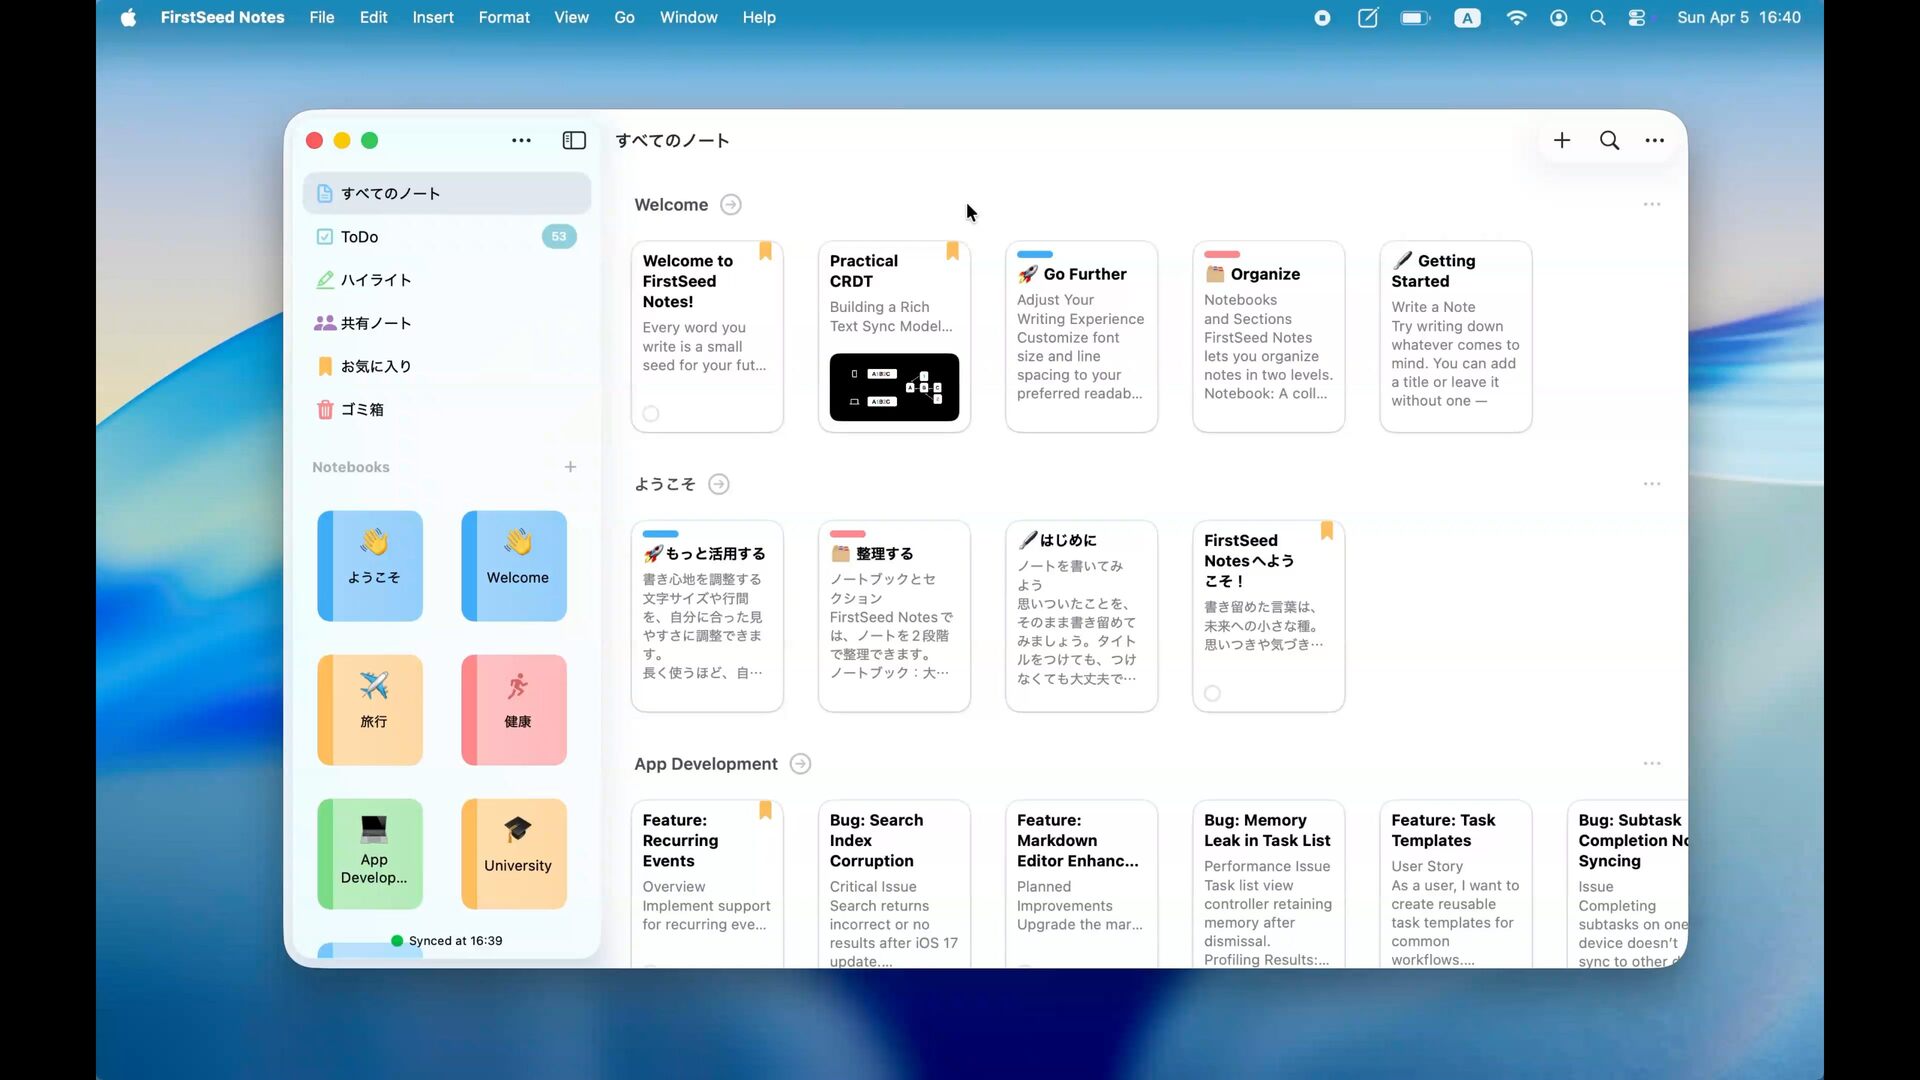Expand the ようこそ section arrow

click(718, 484)
